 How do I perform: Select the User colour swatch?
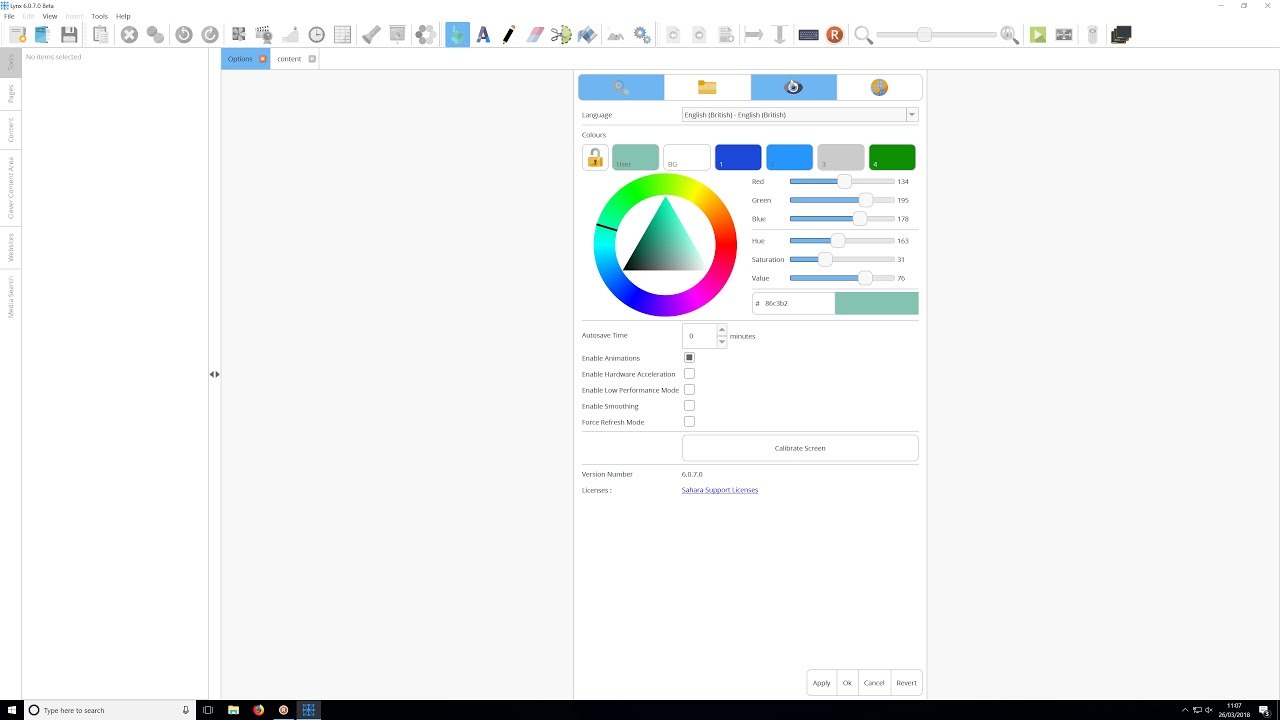click(635, 157)
